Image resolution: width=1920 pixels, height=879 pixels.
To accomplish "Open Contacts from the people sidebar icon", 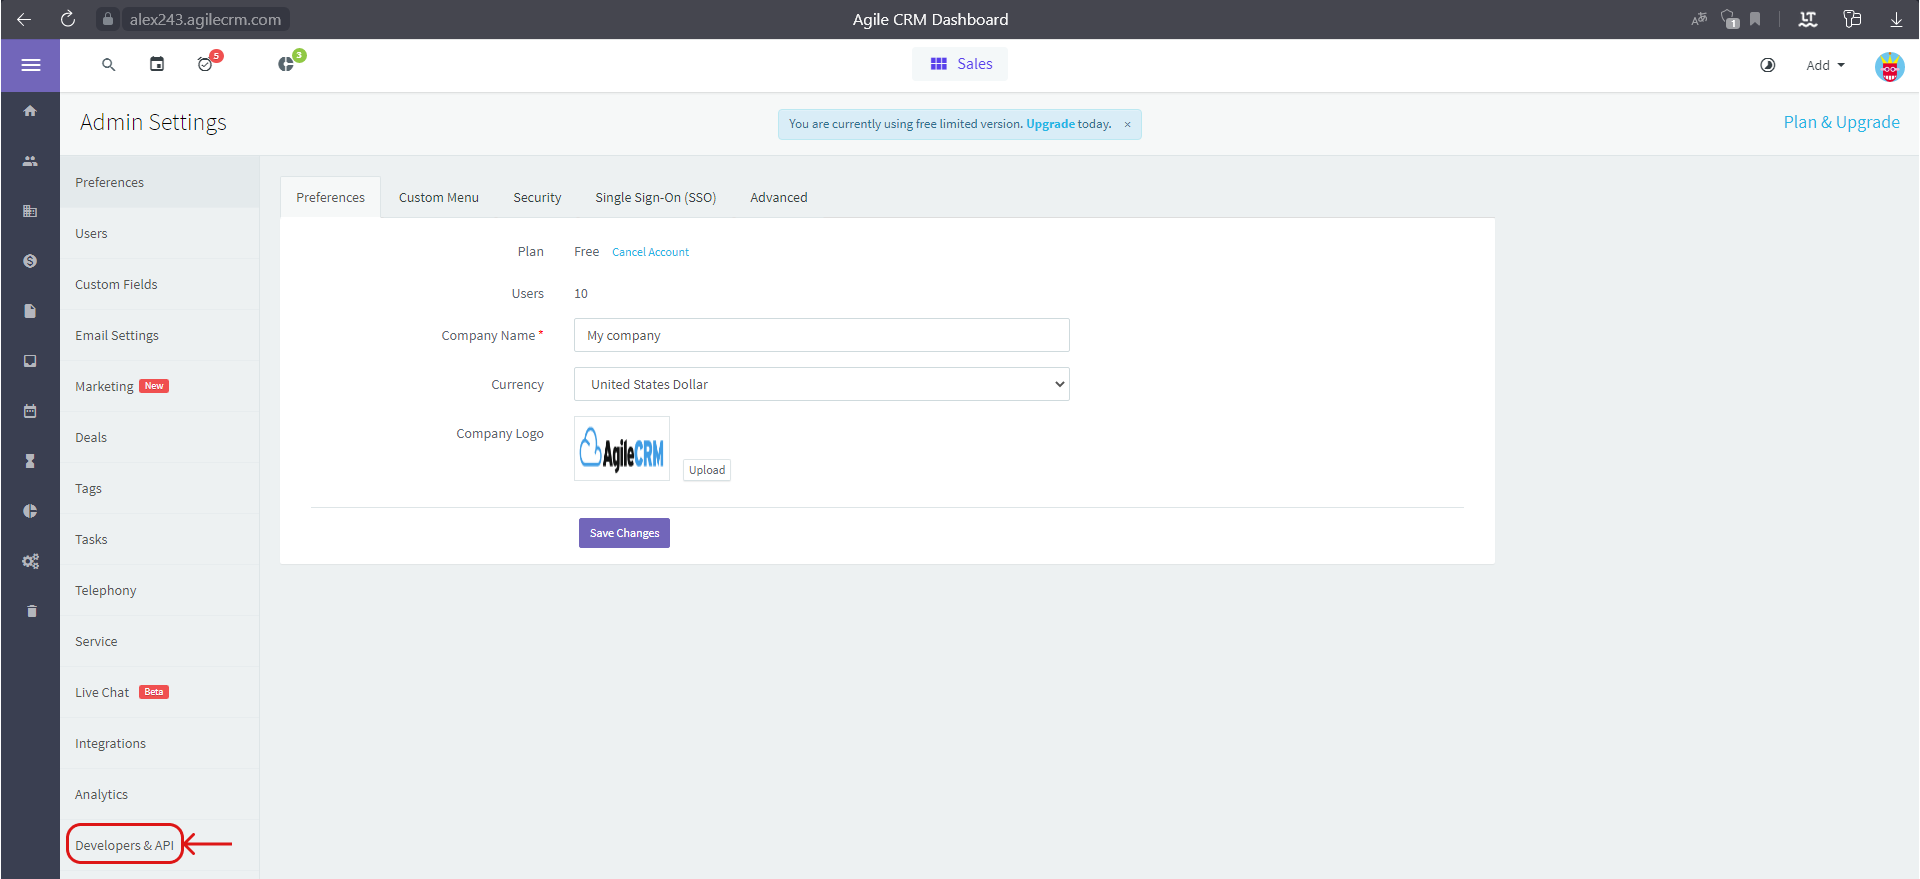I will tap(30, 161).
